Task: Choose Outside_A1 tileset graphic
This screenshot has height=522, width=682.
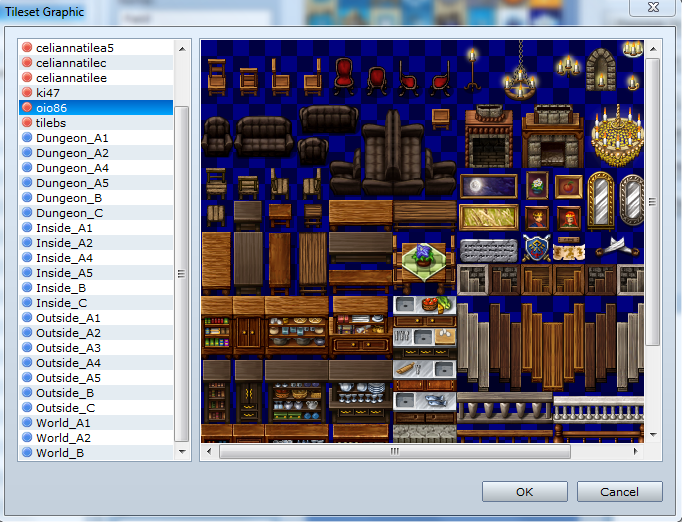Action: click(x=96, y=318)
